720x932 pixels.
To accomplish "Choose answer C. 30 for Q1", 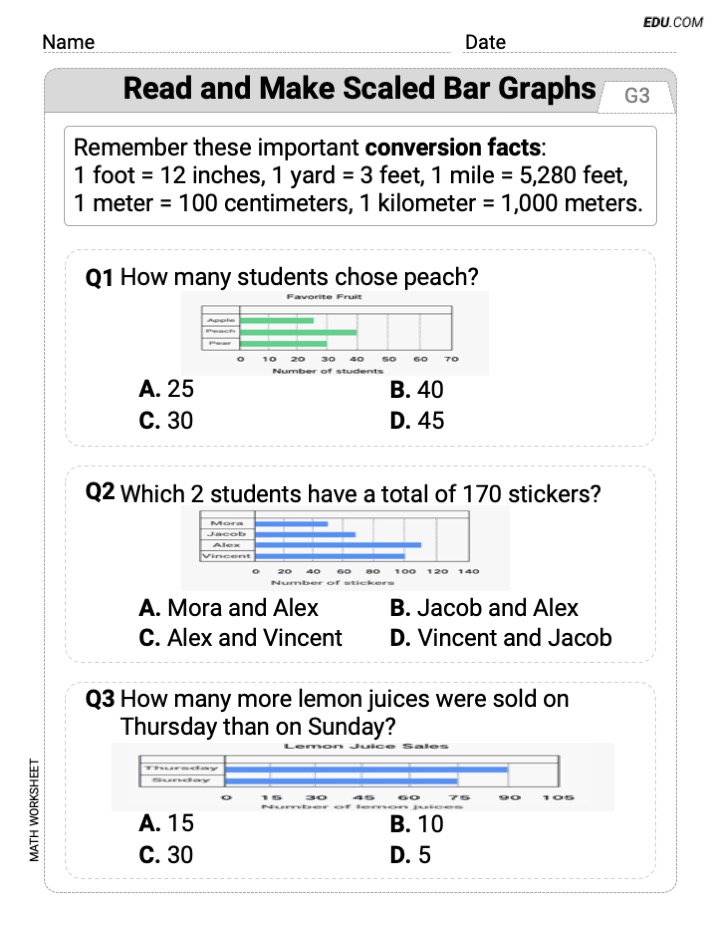I will tap(166, 421).
